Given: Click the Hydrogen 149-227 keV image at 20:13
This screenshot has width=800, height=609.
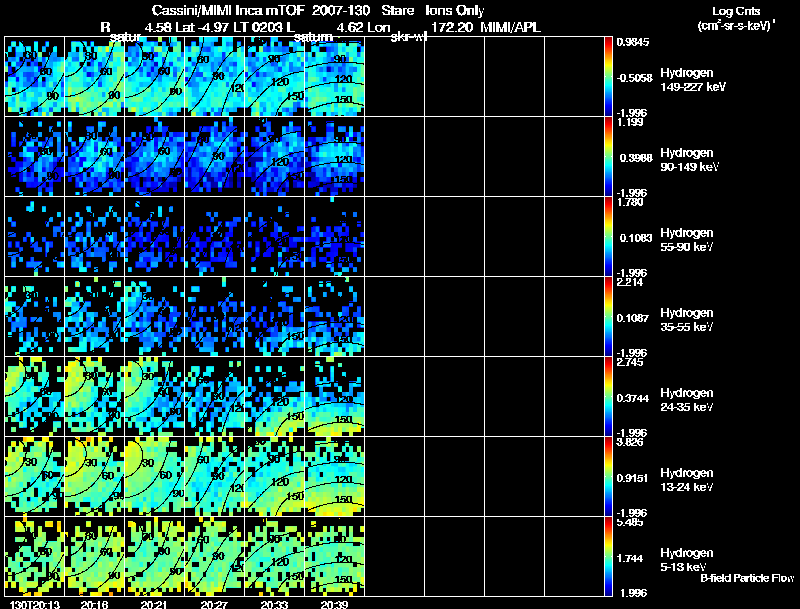Looking at the screenshot, I should pos(34,77).
